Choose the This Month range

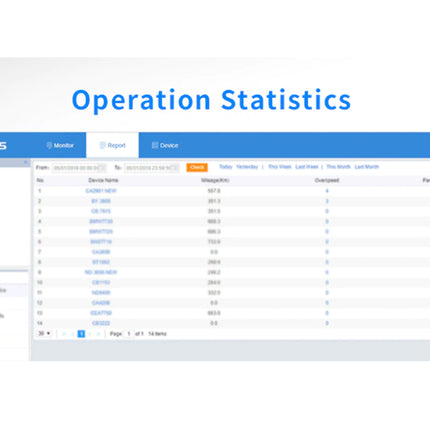coord(338,167)
